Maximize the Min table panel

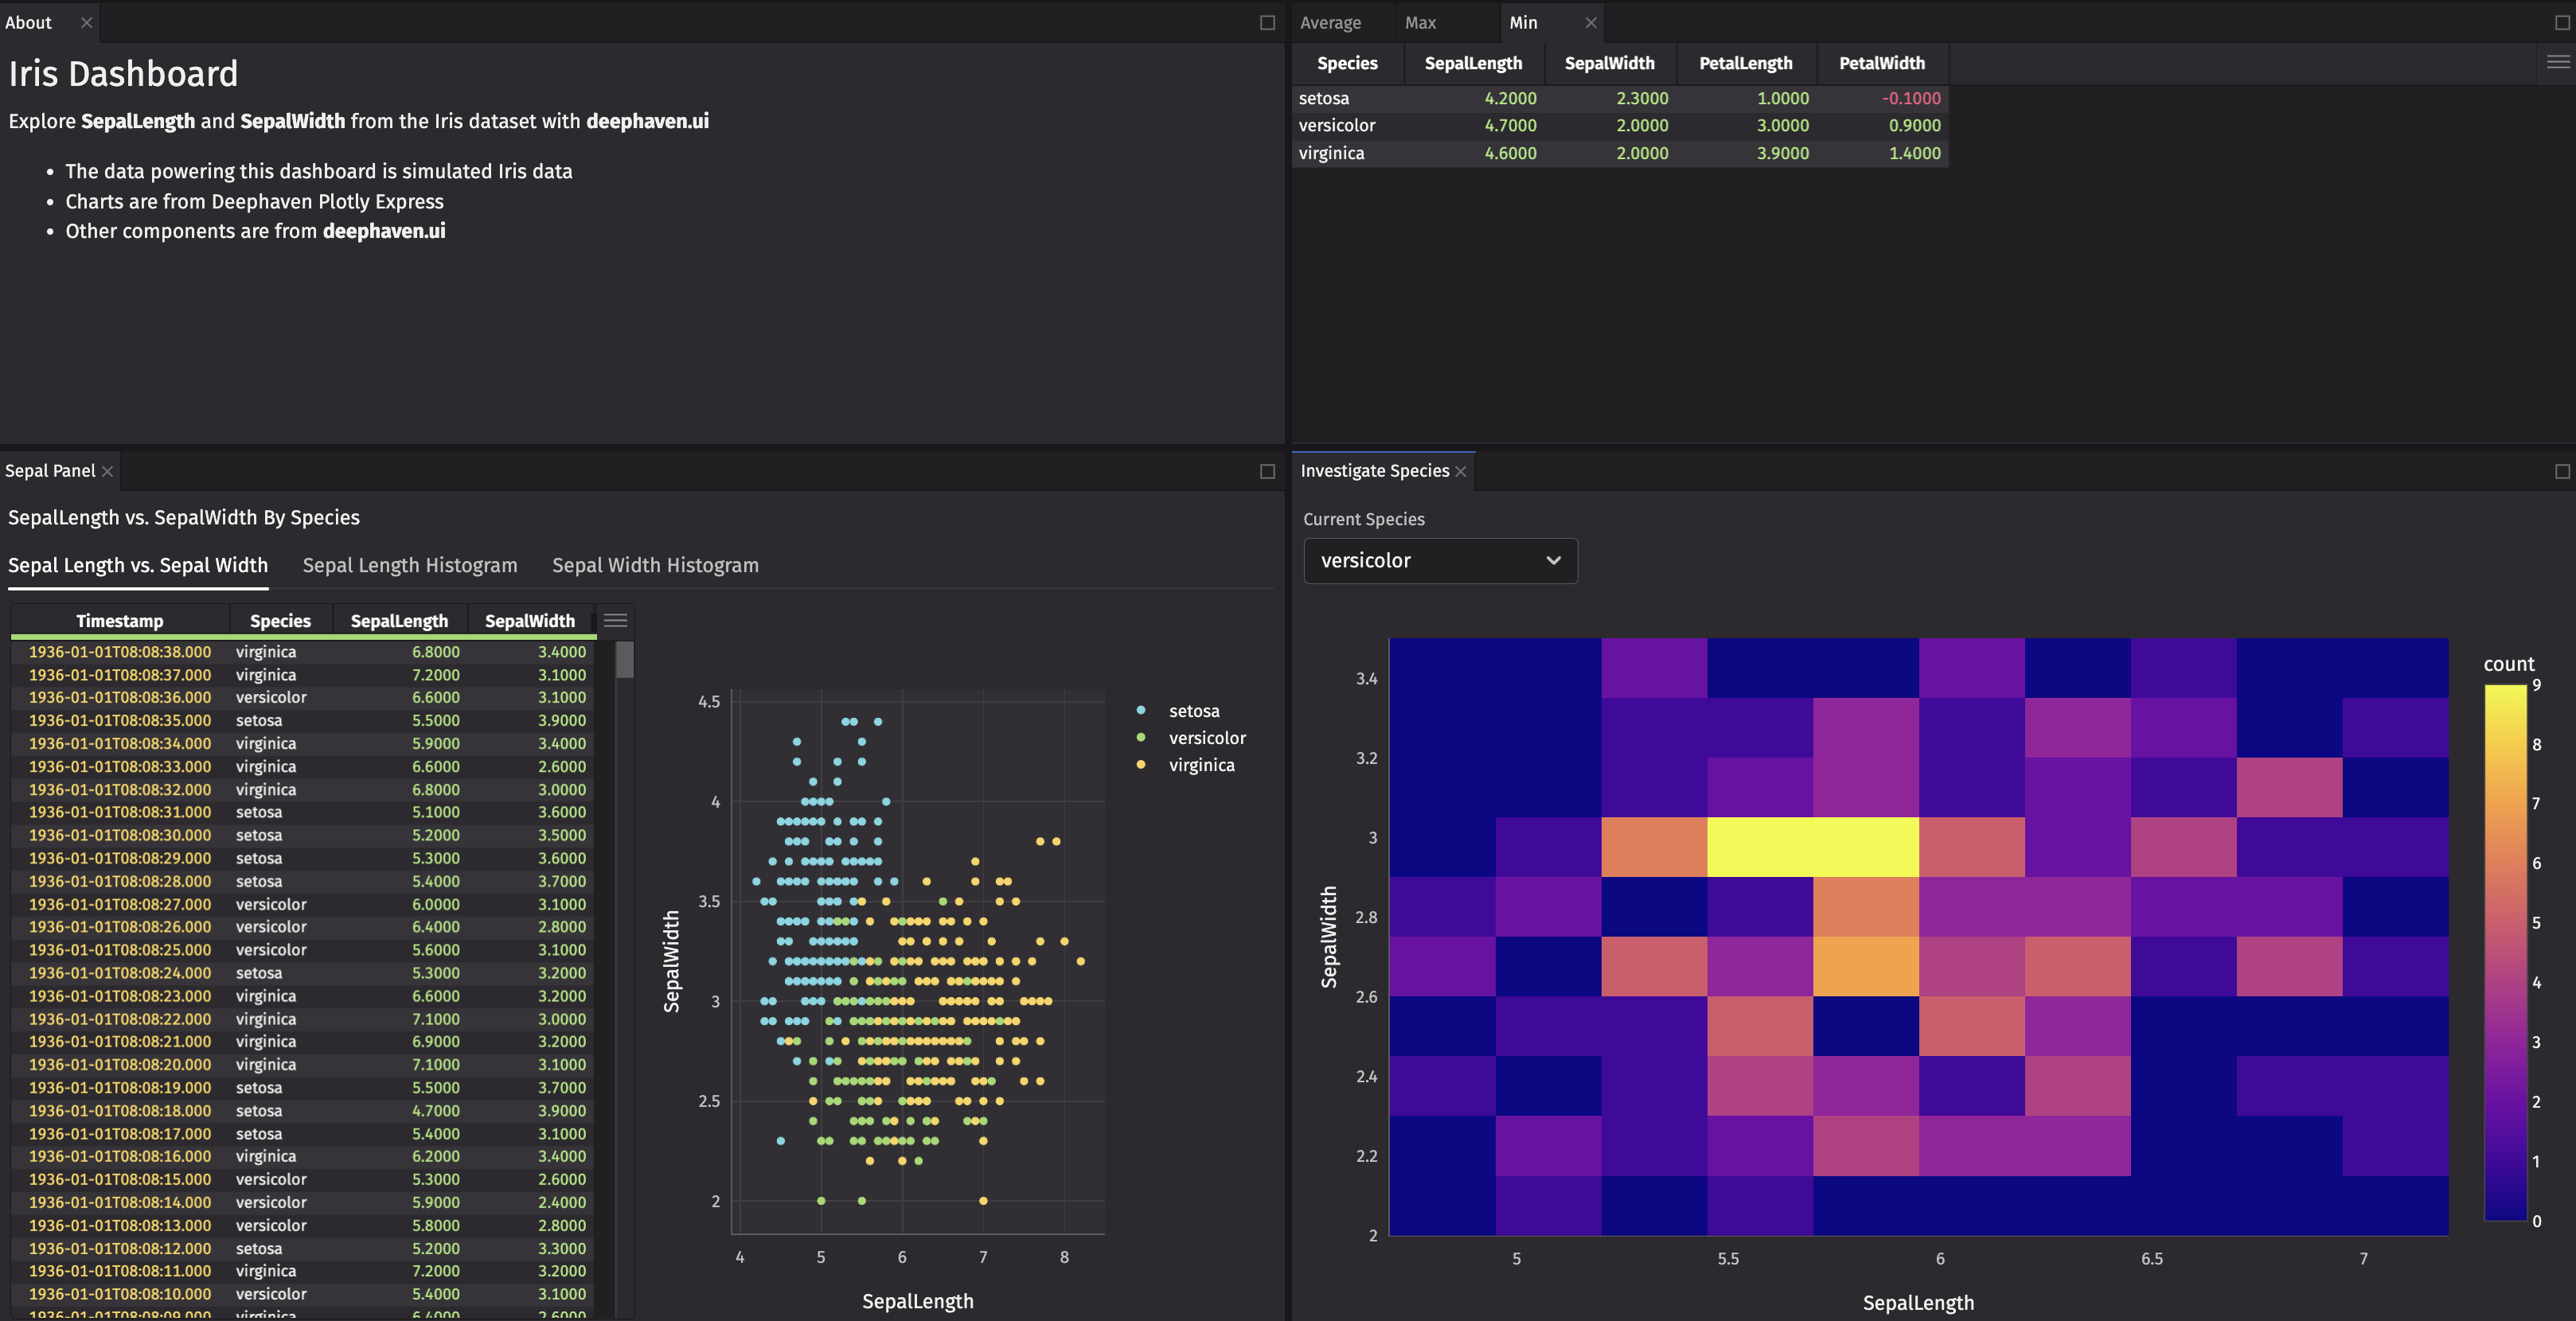[x=2562, y=22]
